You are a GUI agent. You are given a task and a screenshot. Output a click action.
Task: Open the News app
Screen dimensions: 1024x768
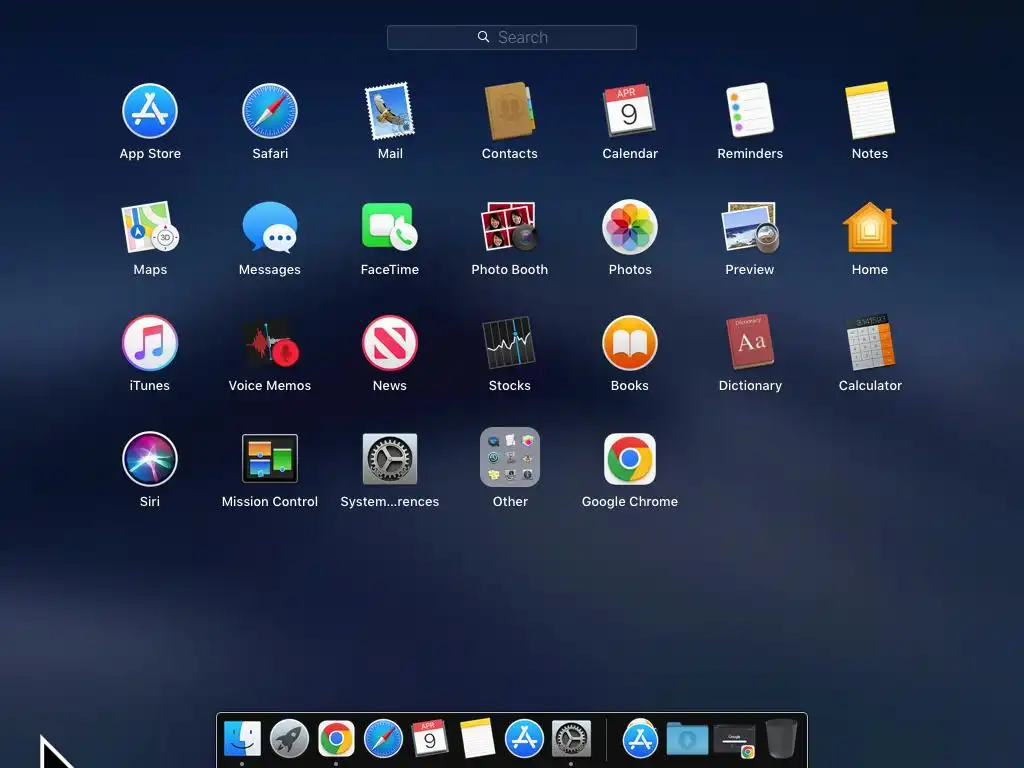click(x=390, y=343)
